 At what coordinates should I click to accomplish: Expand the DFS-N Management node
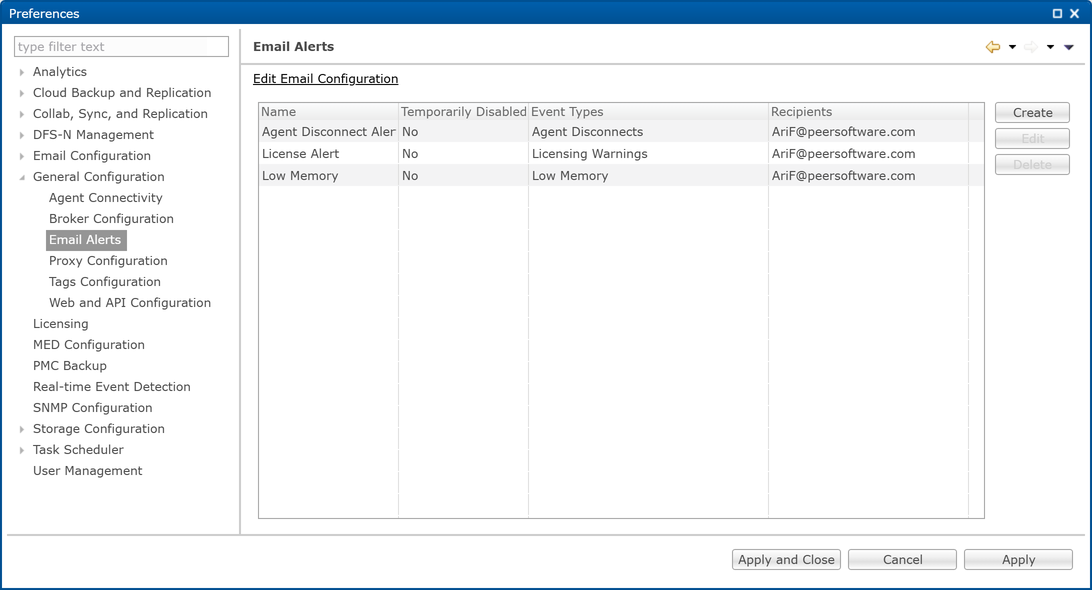[22, 135]
